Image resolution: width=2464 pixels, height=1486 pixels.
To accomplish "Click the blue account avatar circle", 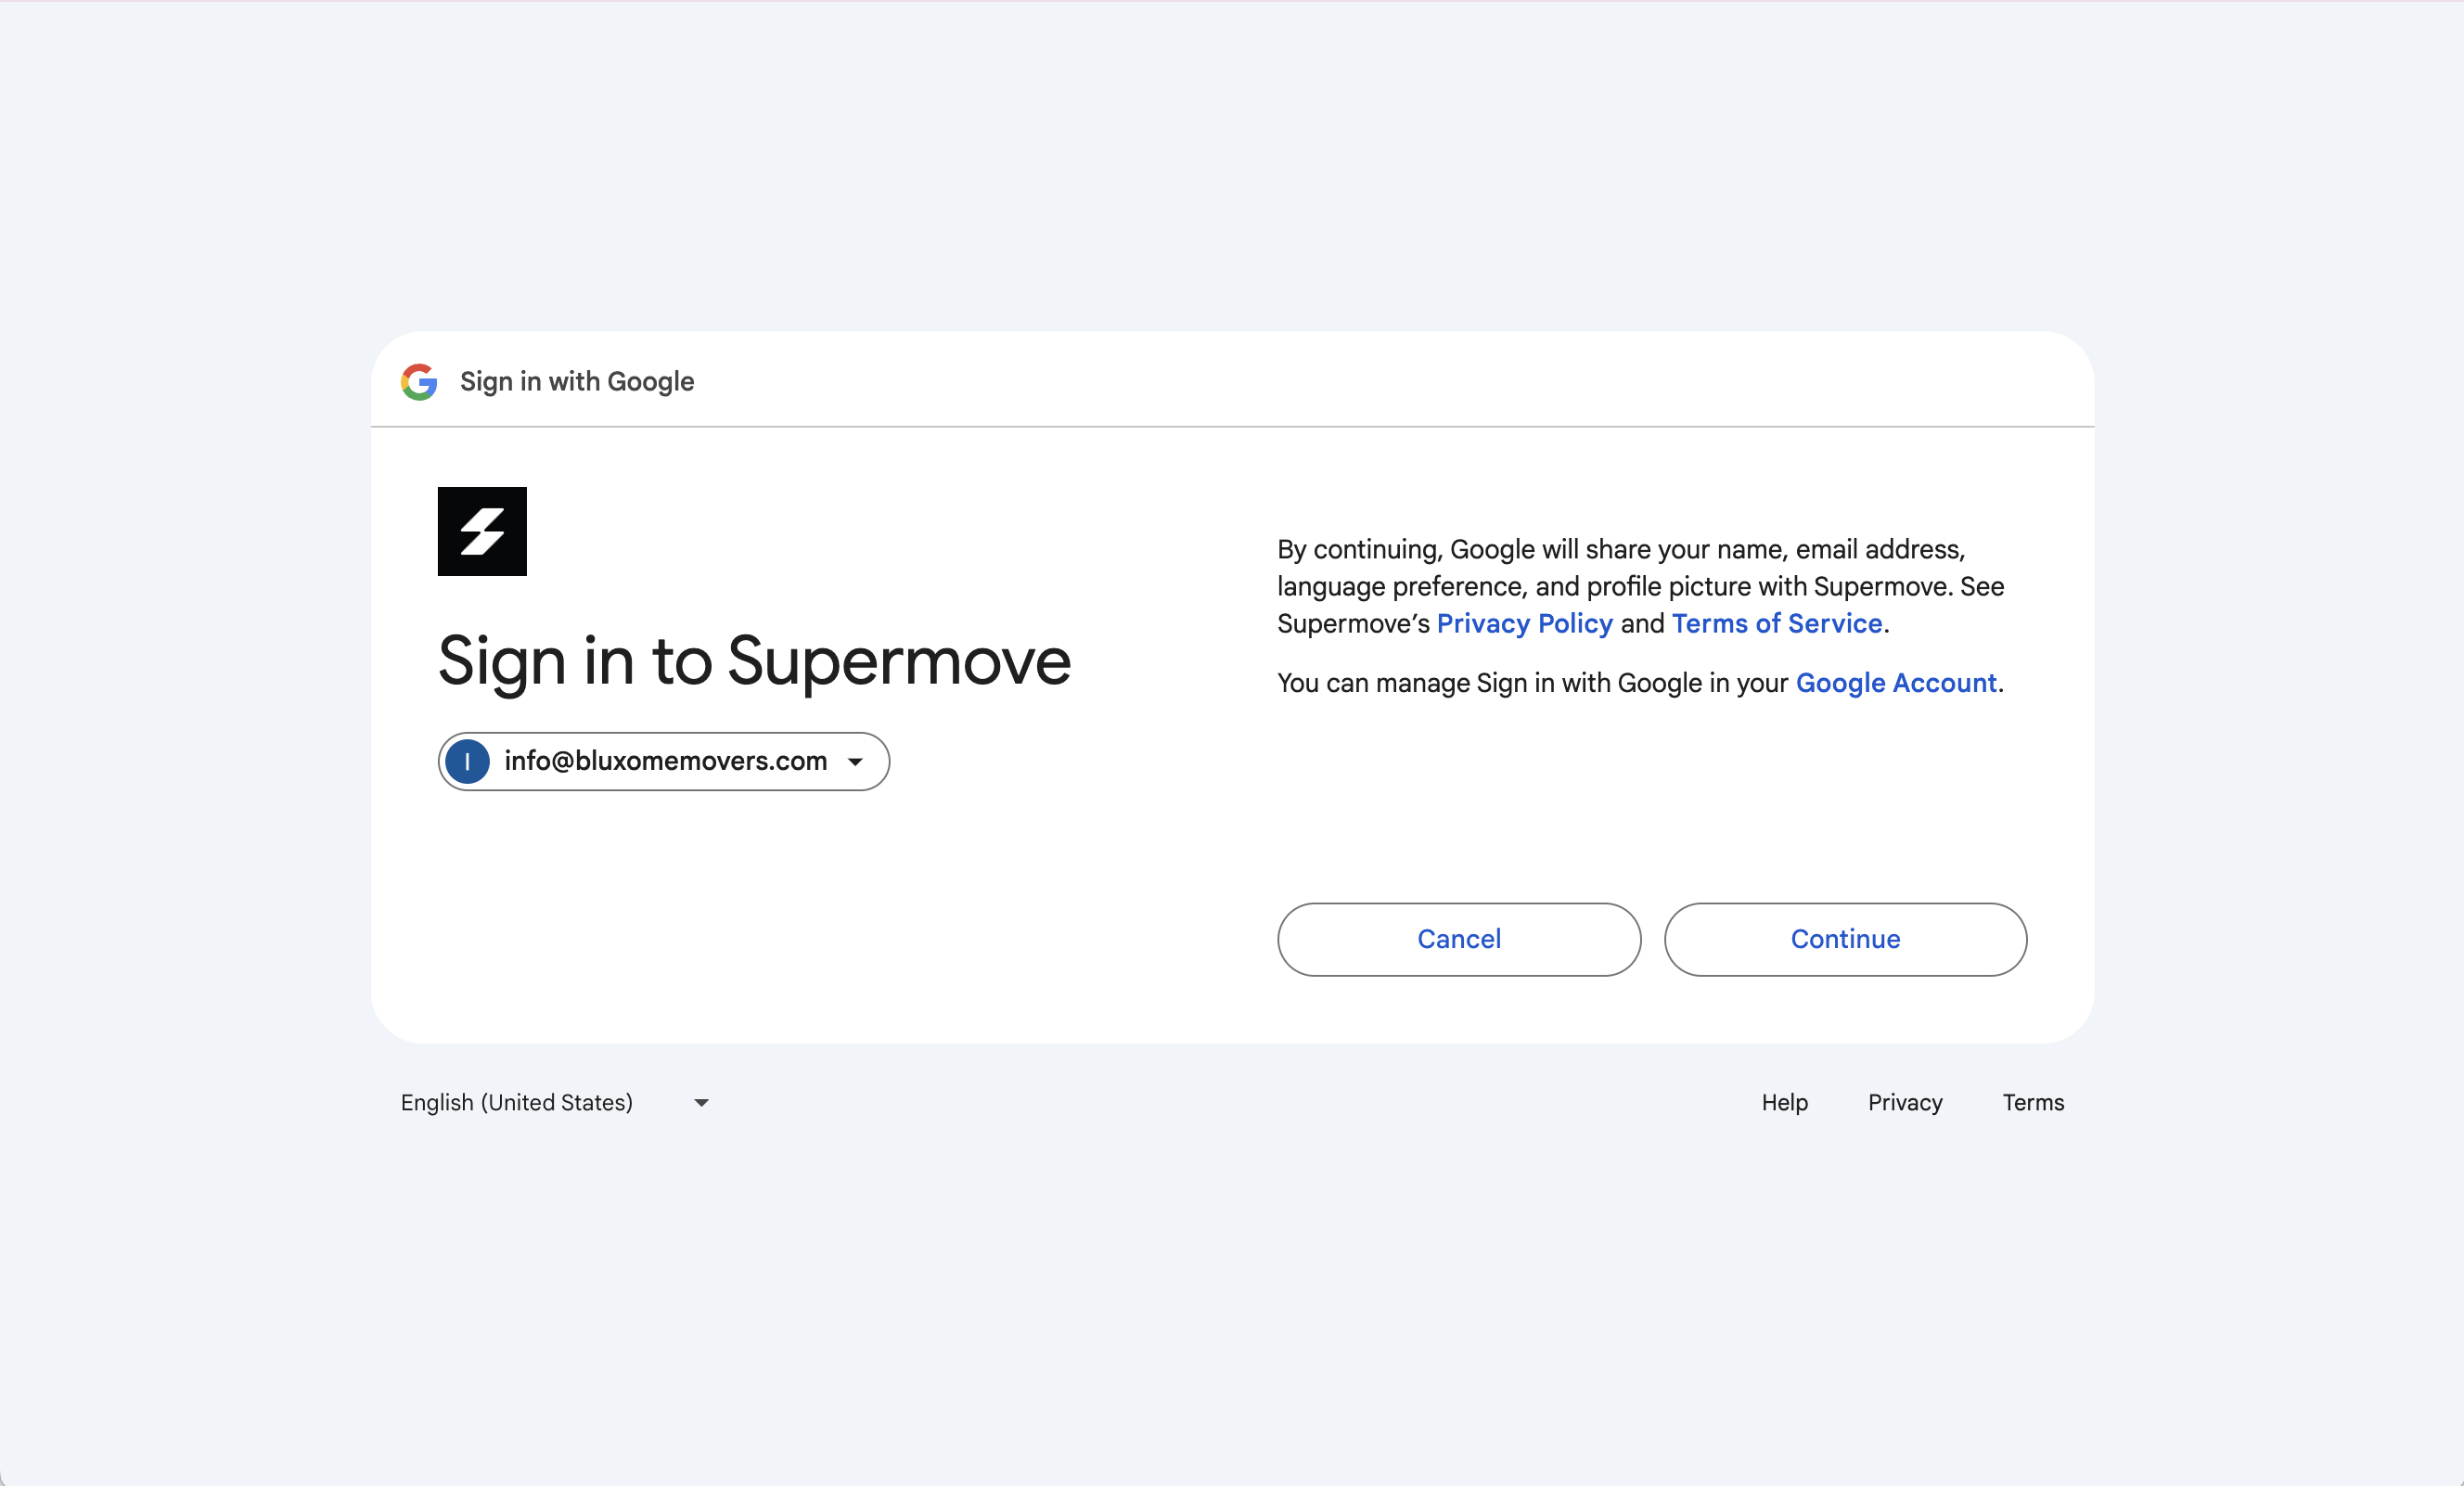I will click(467, 761).
